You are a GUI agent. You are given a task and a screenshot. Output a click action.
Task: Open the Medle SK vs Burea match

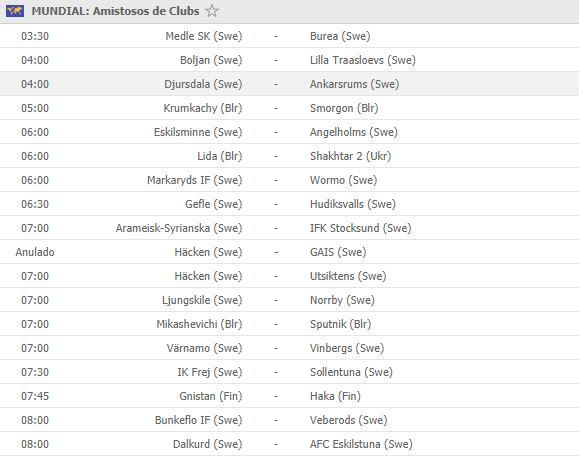click(x=290, y=36)
